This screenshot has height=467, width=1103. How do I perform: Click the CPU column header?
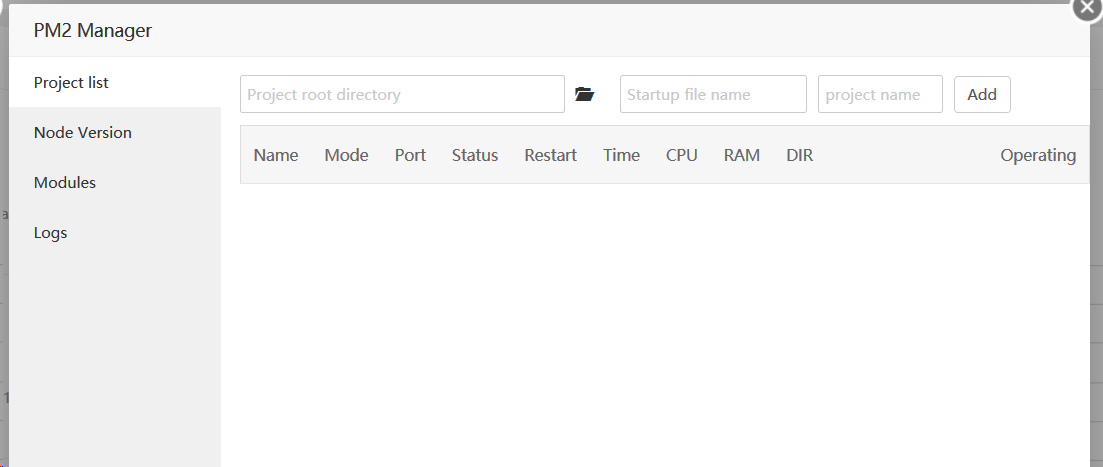(x=682, y=155)
